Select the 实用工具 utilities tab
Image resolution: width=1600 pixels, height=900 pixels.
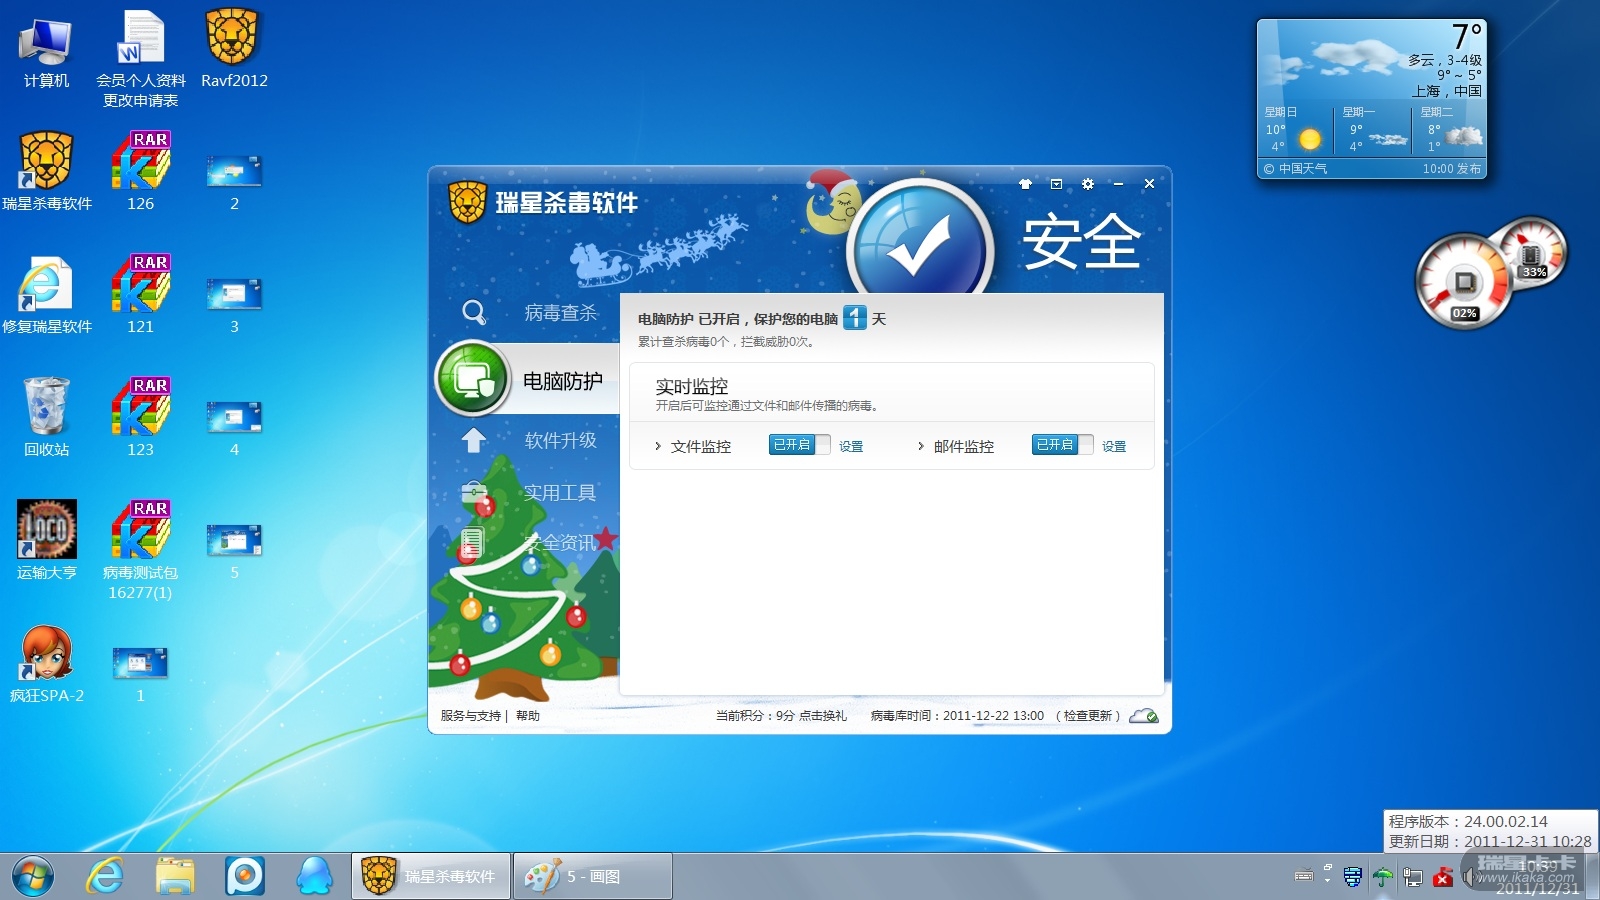560,493
